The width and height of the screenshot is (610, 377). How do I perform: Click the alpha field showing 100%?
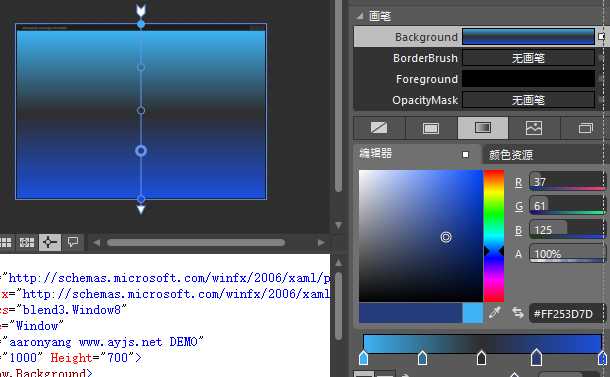(568, 254)
